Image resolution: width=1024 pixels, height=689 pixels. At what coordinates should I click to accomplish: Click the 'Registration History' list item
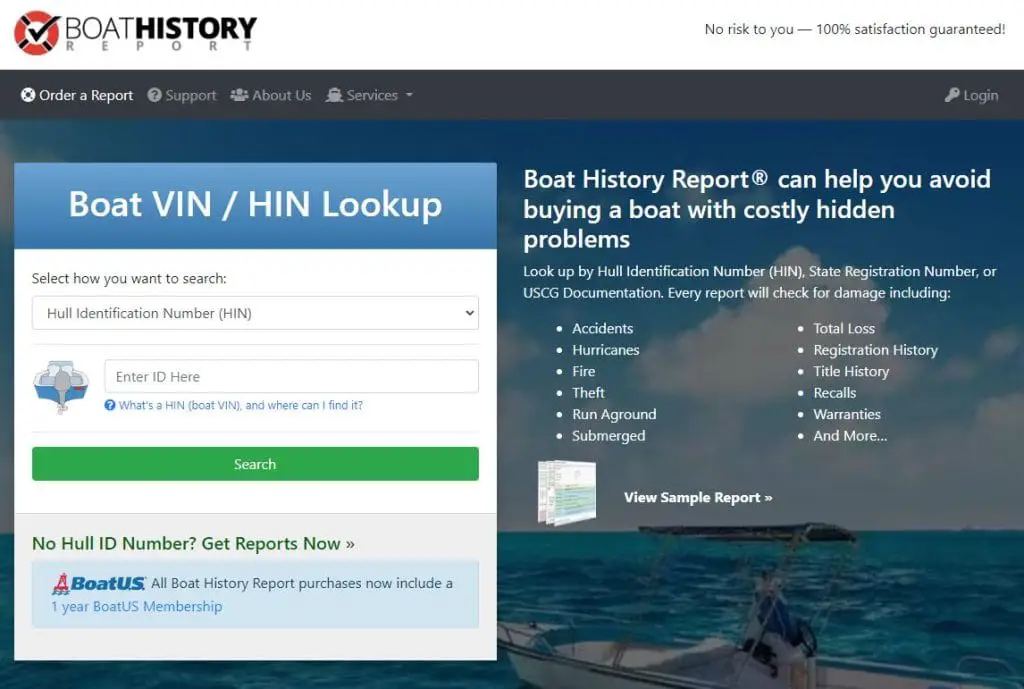(876, 350)
